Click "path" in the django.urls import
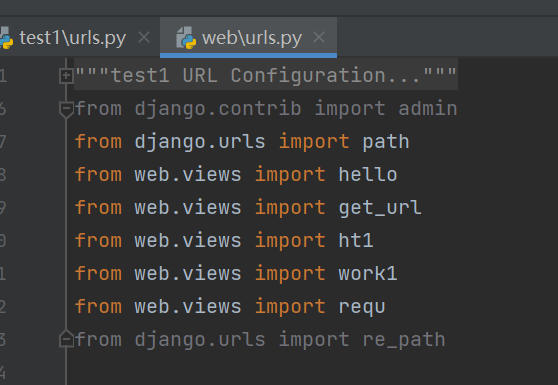The height and width of the screenshot is (385, 558). [386, 142]
